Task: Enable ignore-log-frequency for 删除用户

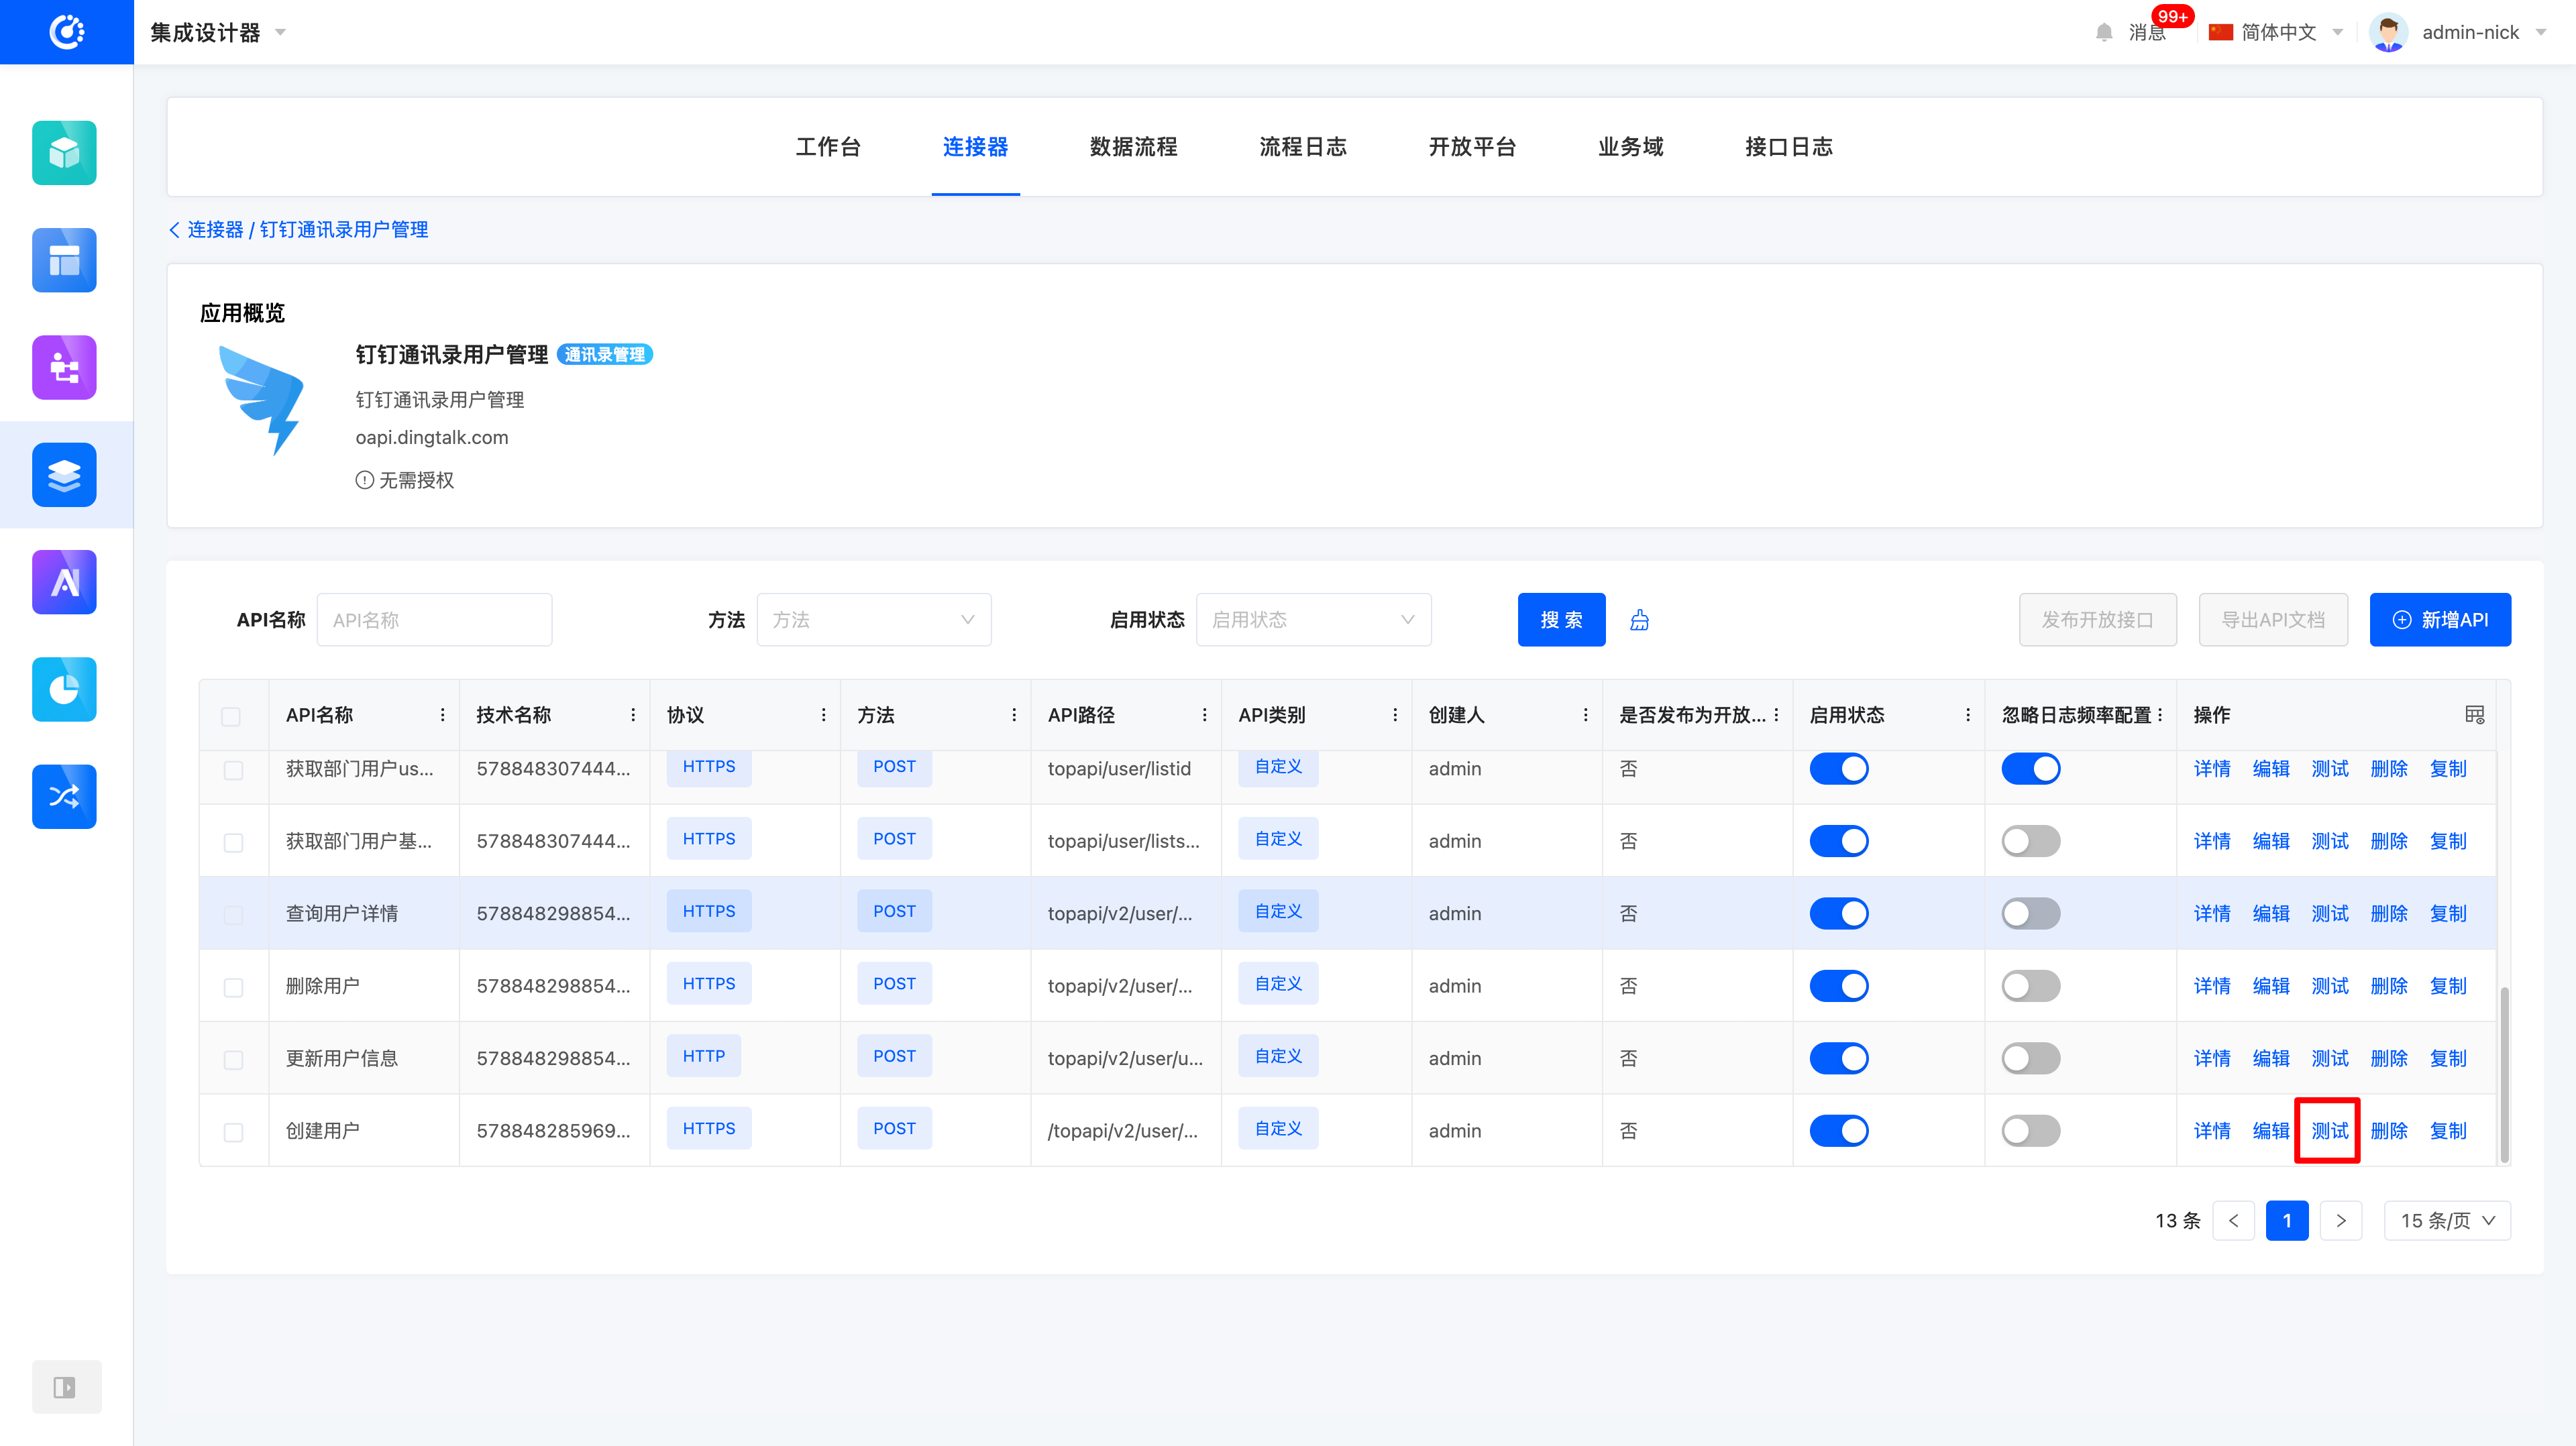Action: pyautogui.click(x=2030, y=986)
